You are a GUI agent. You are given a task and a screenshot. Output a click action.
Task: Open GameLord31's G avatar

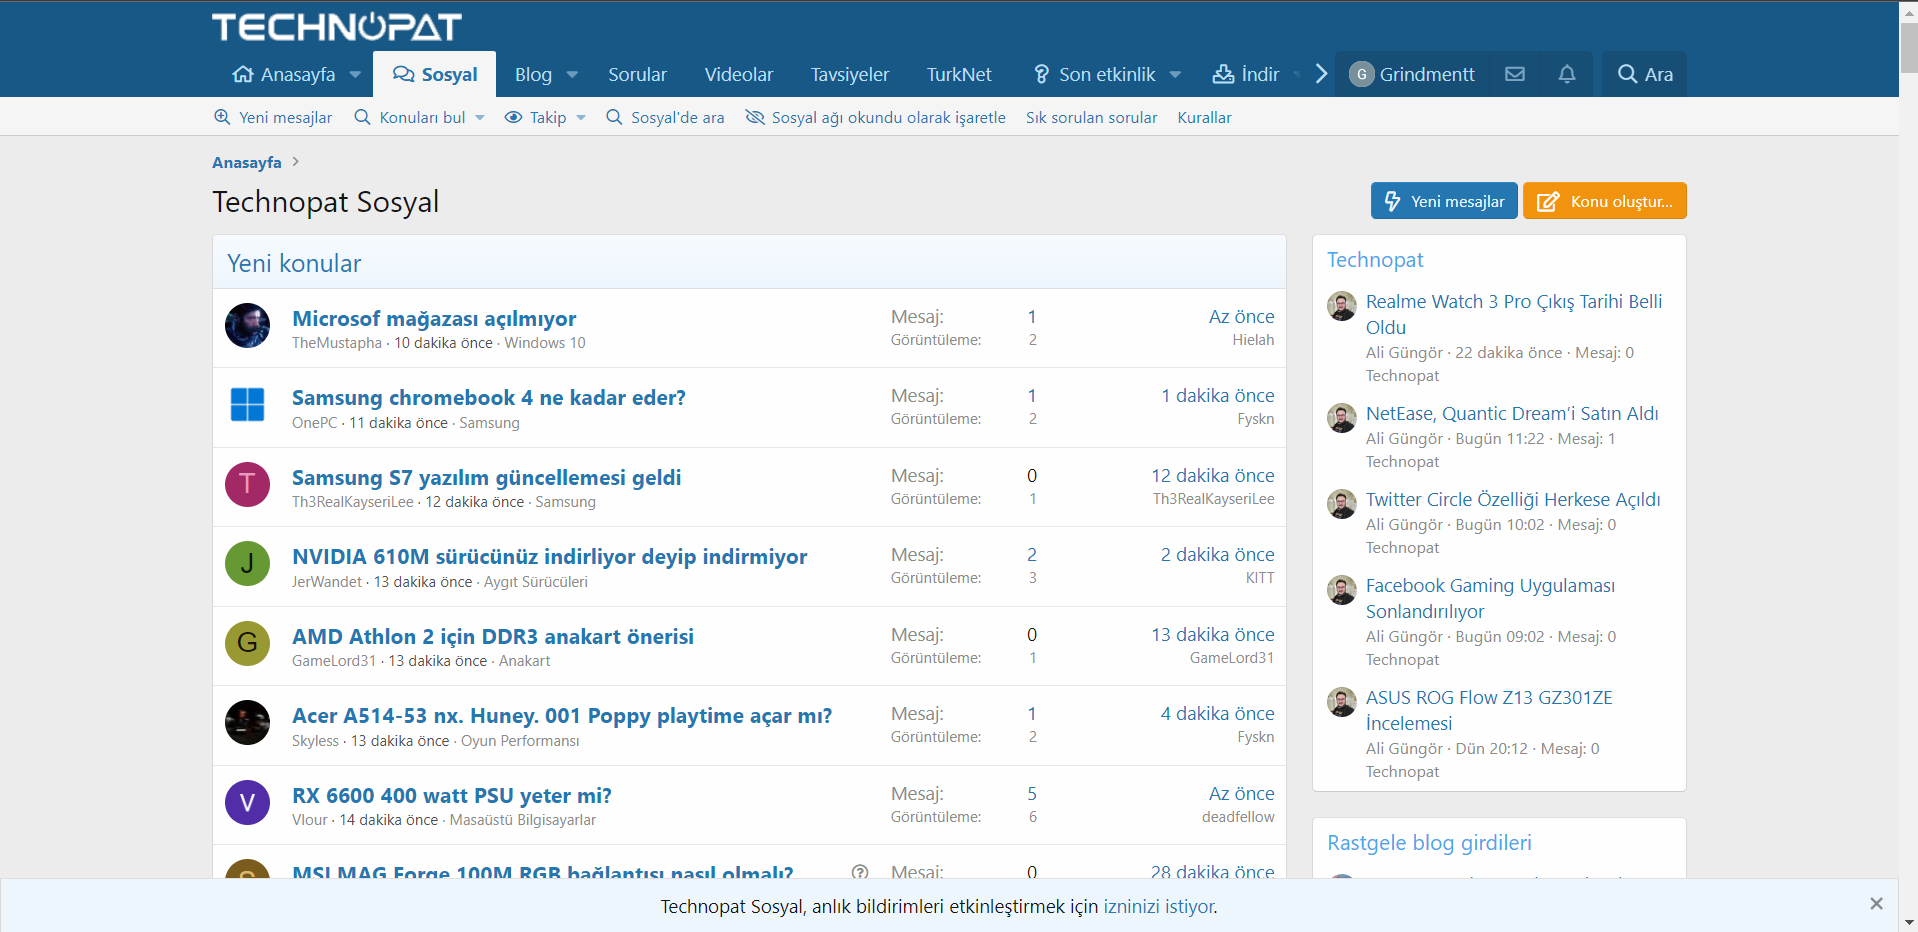247,643
